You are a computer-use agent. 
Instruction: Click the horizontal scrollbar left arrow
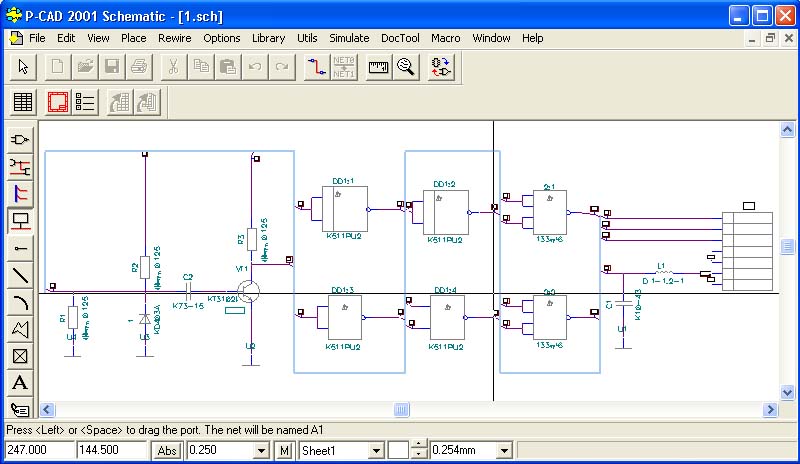click(x=47, y=409)
